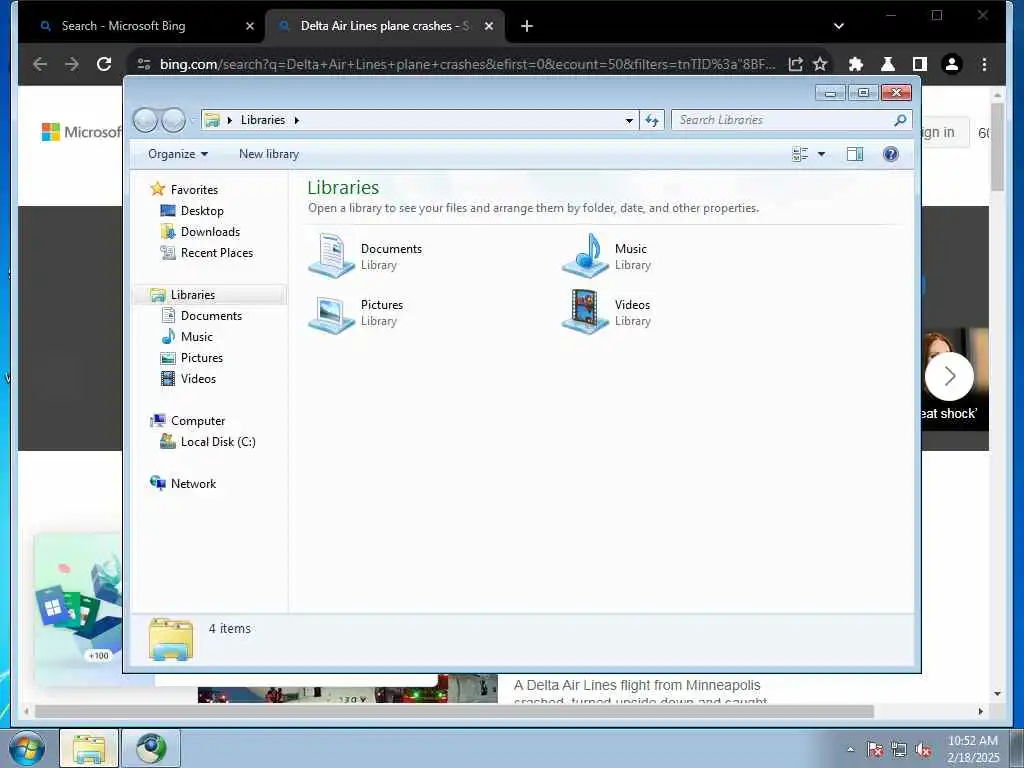Show hidden tray icons arrow
1024x768 pixels.
coord(850,749)
